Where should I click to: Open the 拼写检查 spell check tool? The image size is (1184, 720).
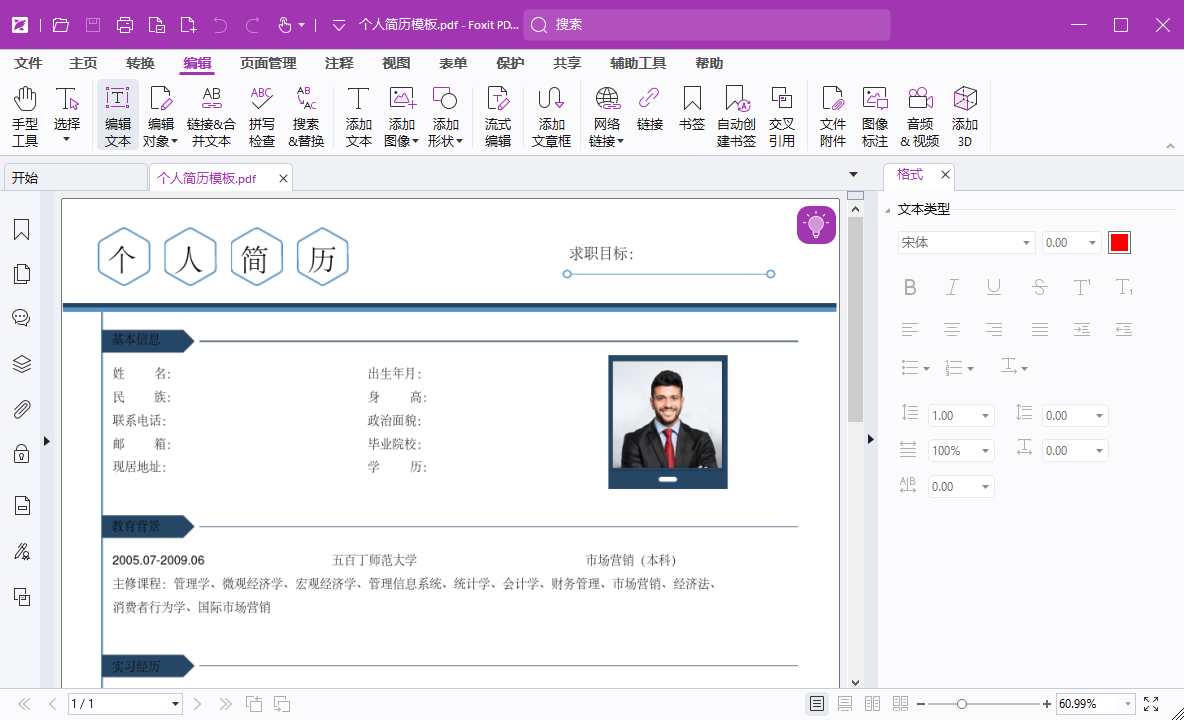click(260, 115)
